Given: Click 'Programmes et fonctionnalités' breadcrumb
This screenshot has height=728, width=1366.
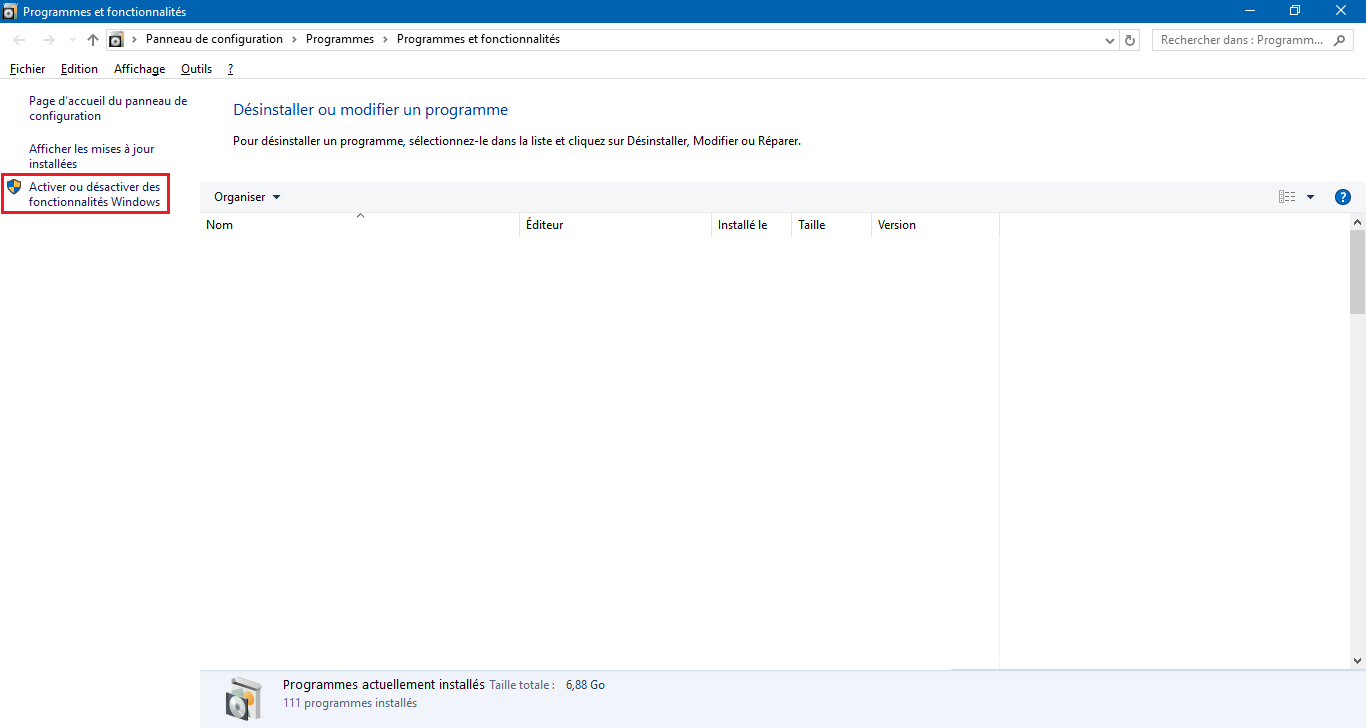Looking at the screenshot, I should pos(478,39).
